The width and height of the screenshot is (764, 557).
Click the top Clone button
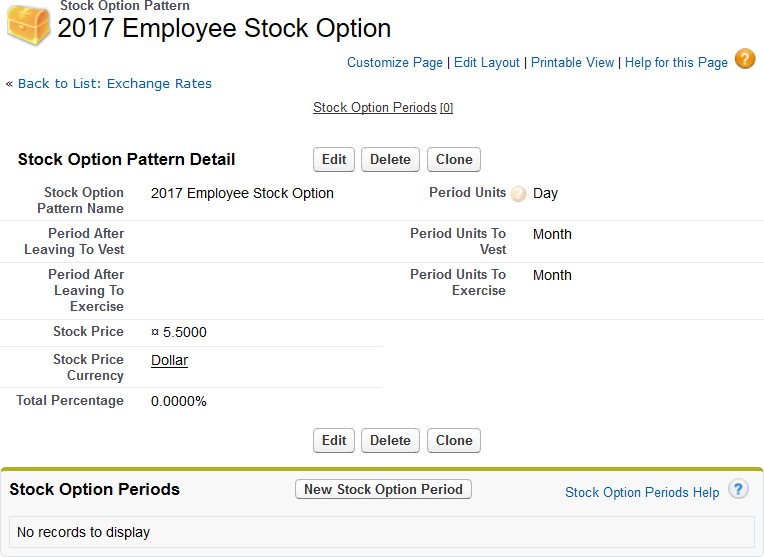click(454, 159)
